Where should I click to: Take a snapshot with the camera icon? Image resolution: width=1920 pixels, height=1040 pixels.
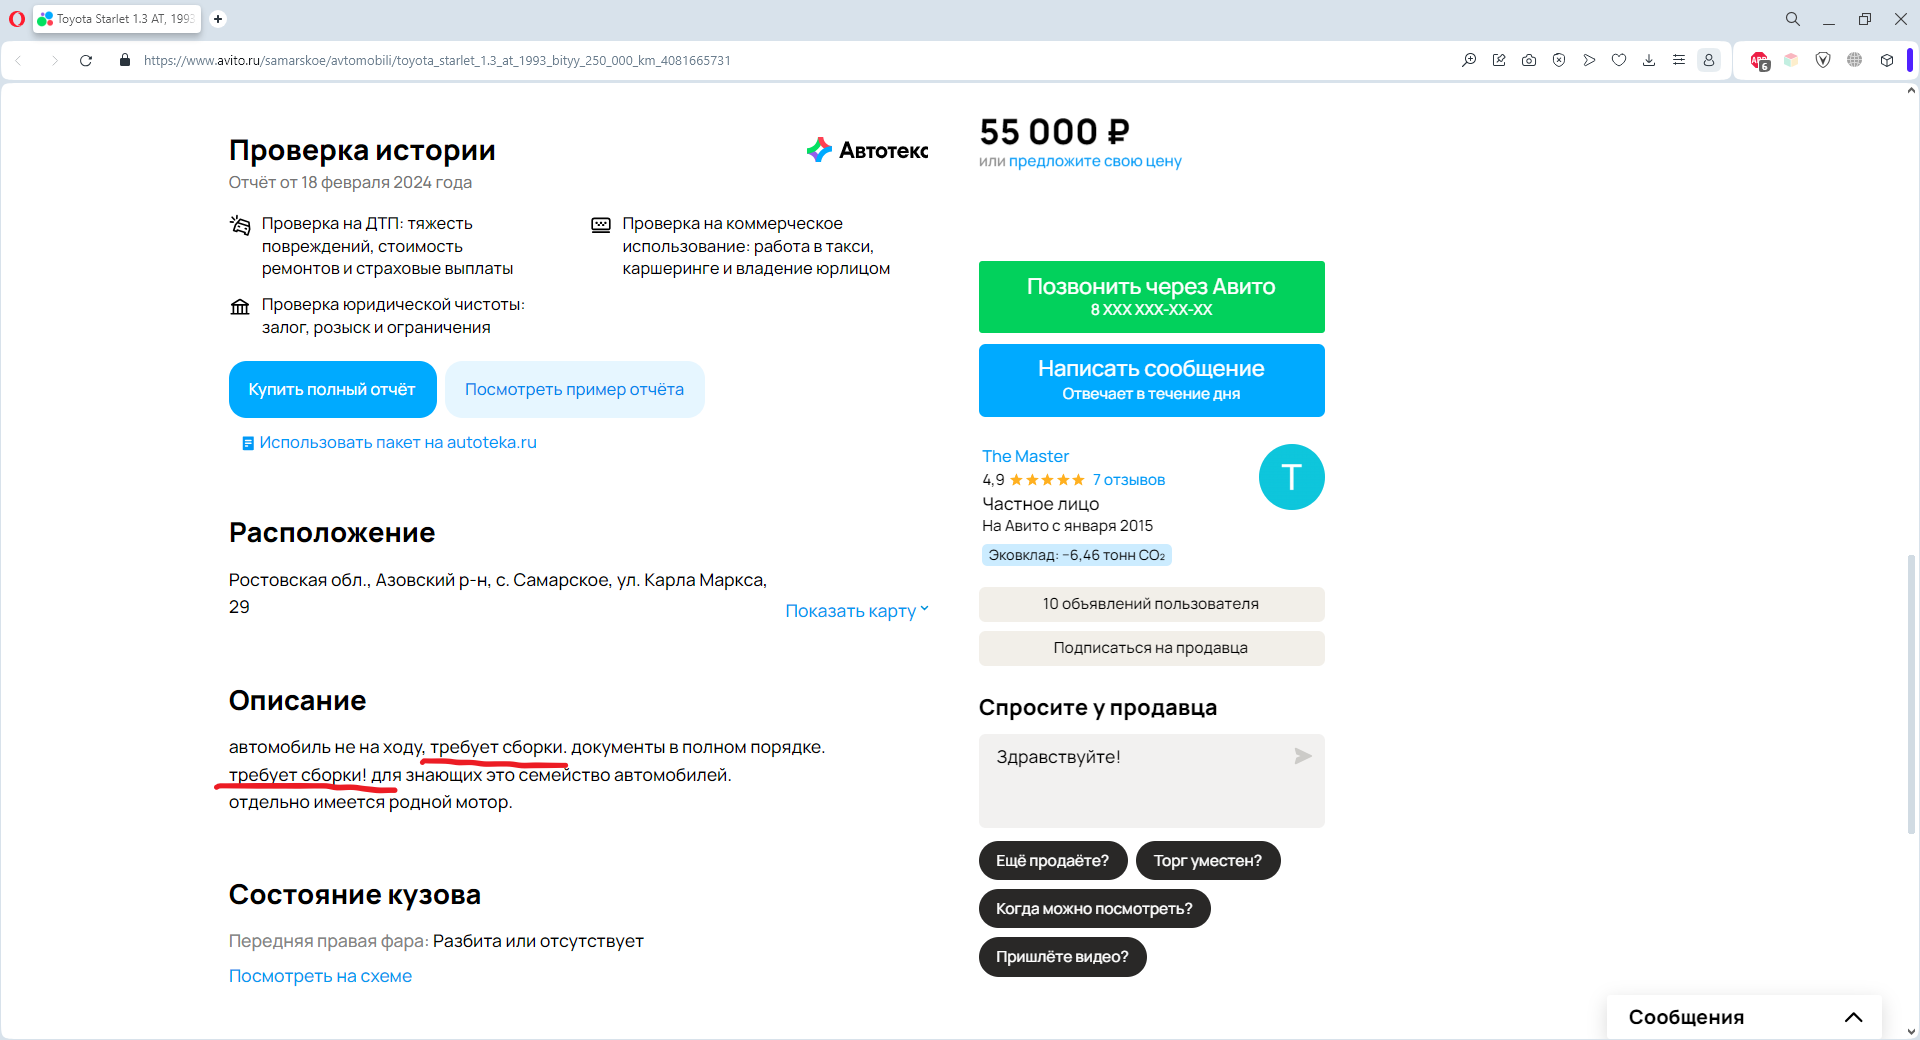[x=1529, y=61]
